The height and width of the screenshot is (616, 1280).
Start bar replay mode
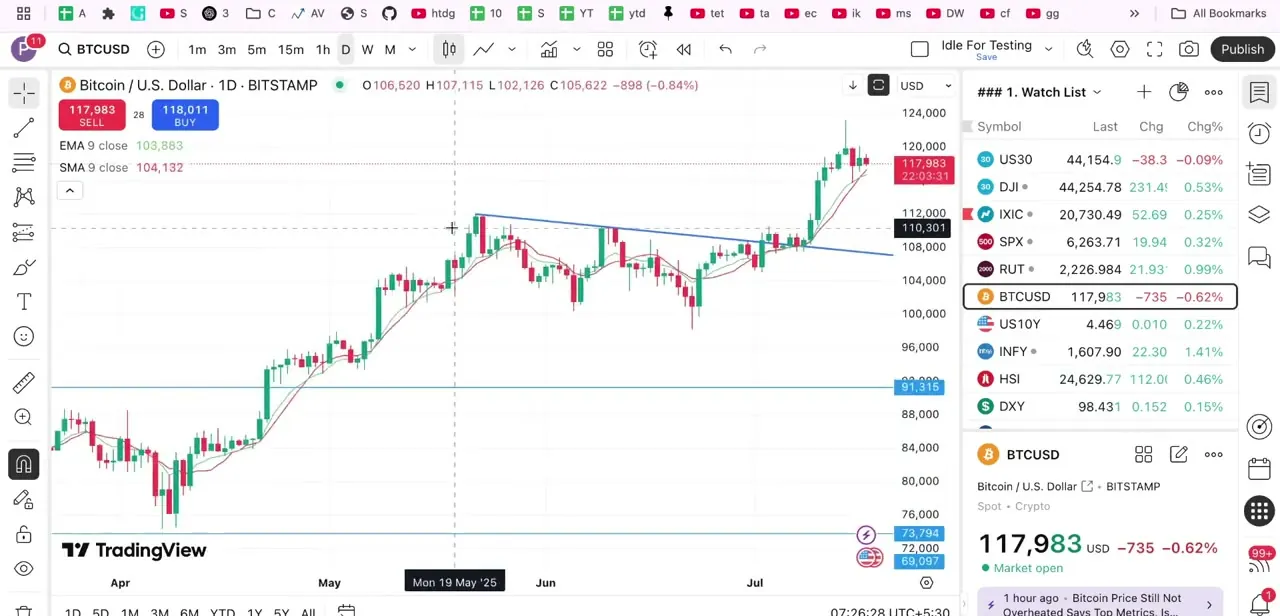point(684,49)
